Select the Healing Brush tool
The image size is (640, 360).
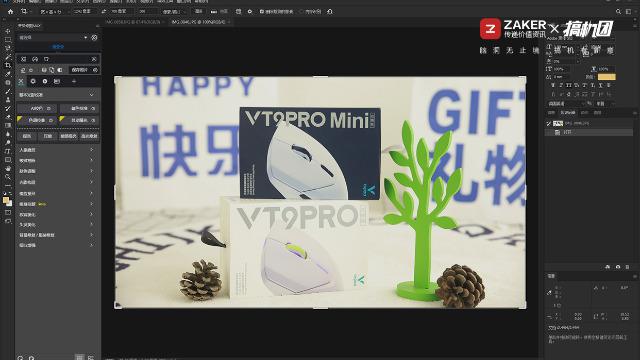coord(8,82)
